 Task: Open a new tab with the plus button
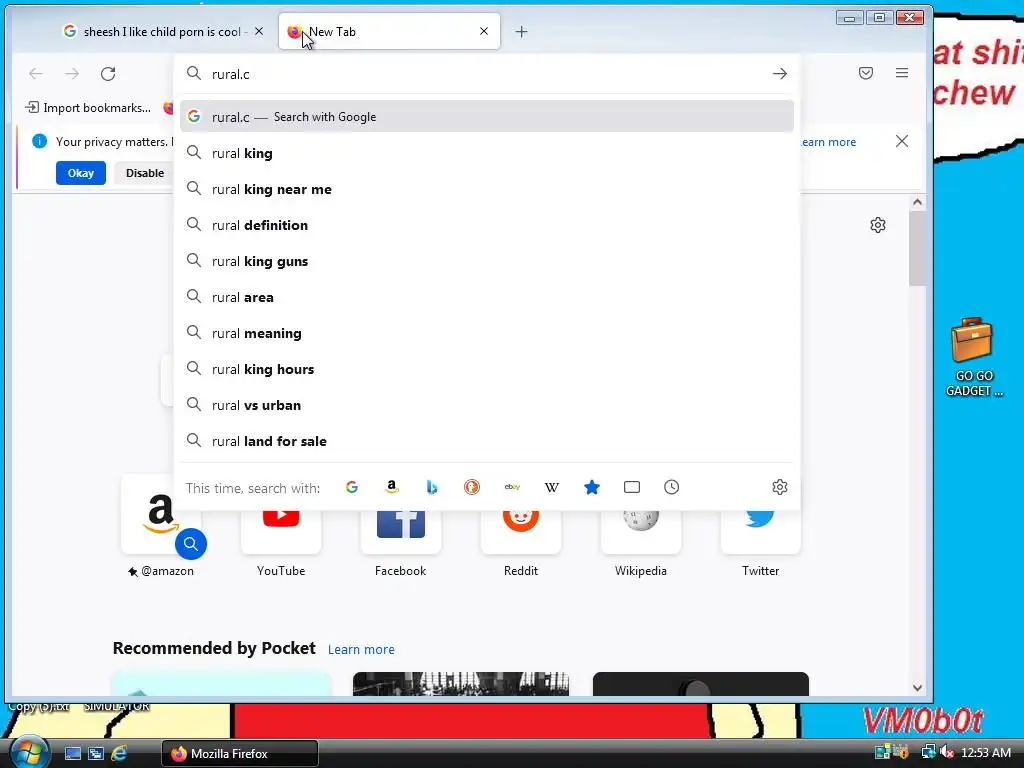tap(521, 31)
